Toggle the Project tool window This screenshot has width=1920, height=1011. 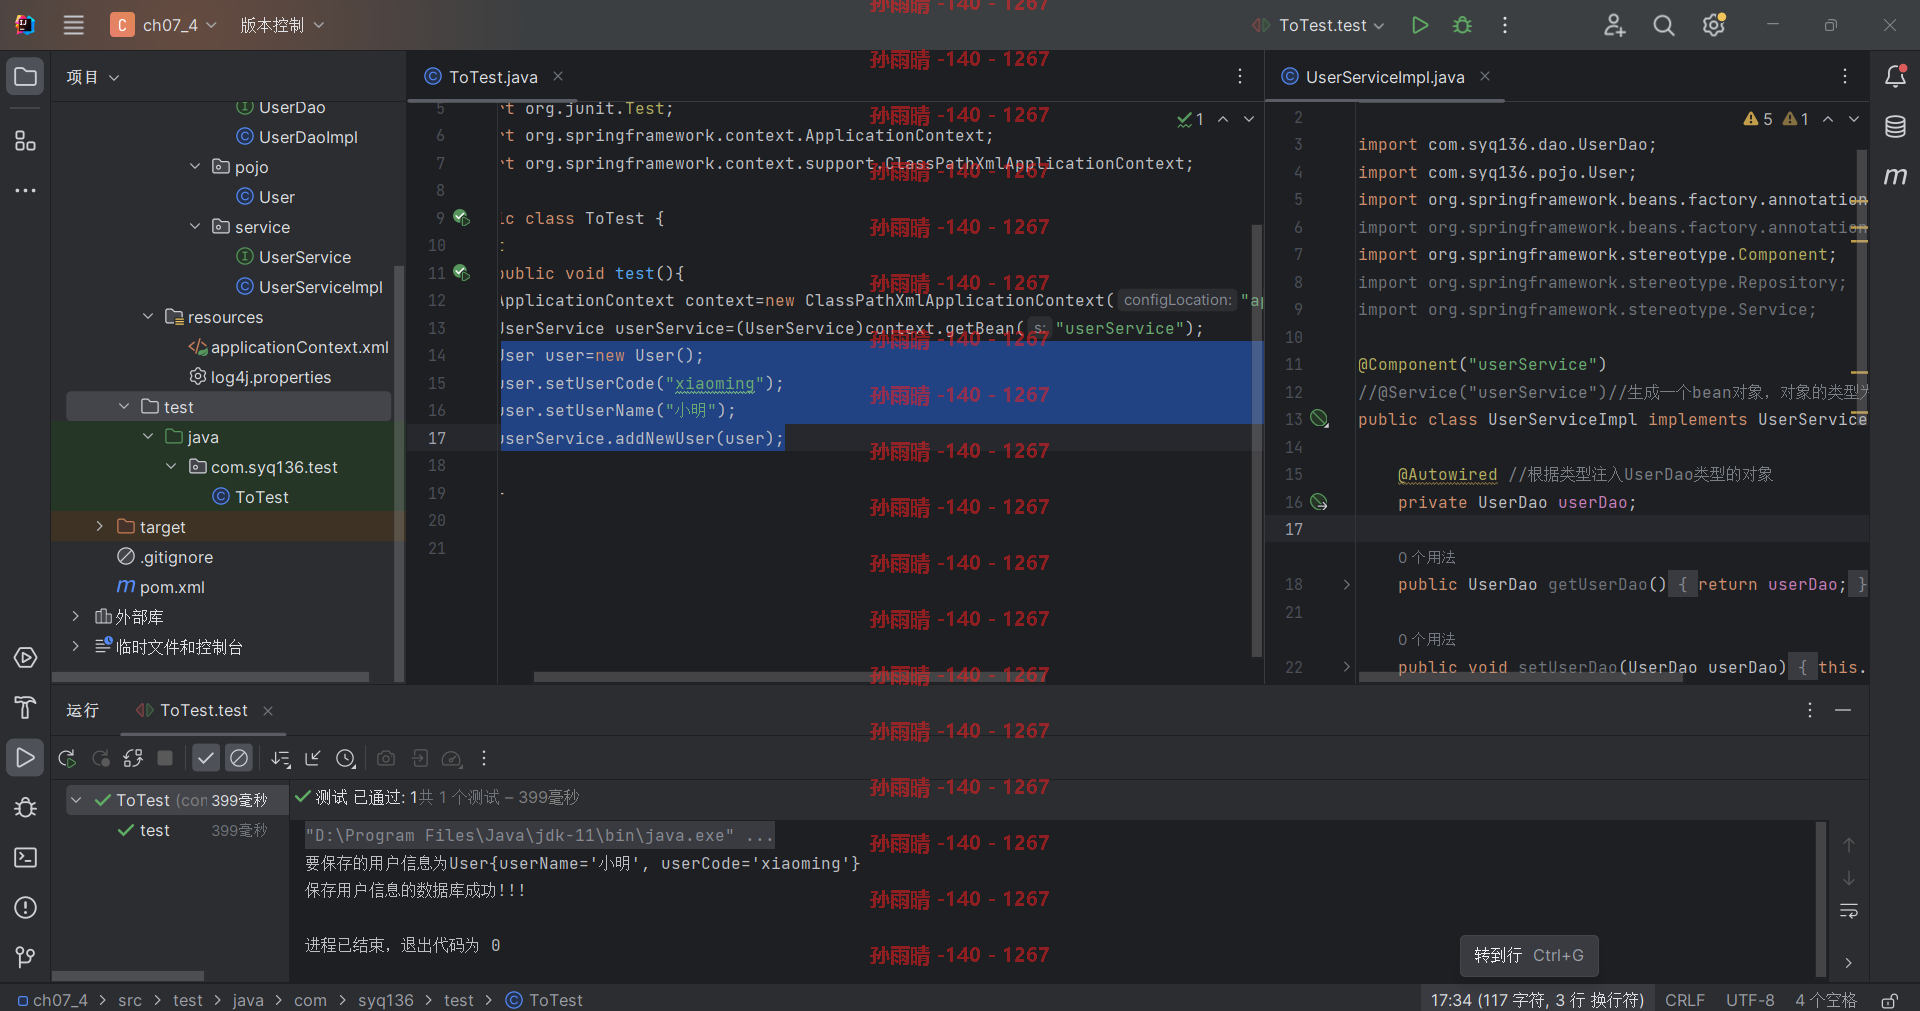click(25, 77)
